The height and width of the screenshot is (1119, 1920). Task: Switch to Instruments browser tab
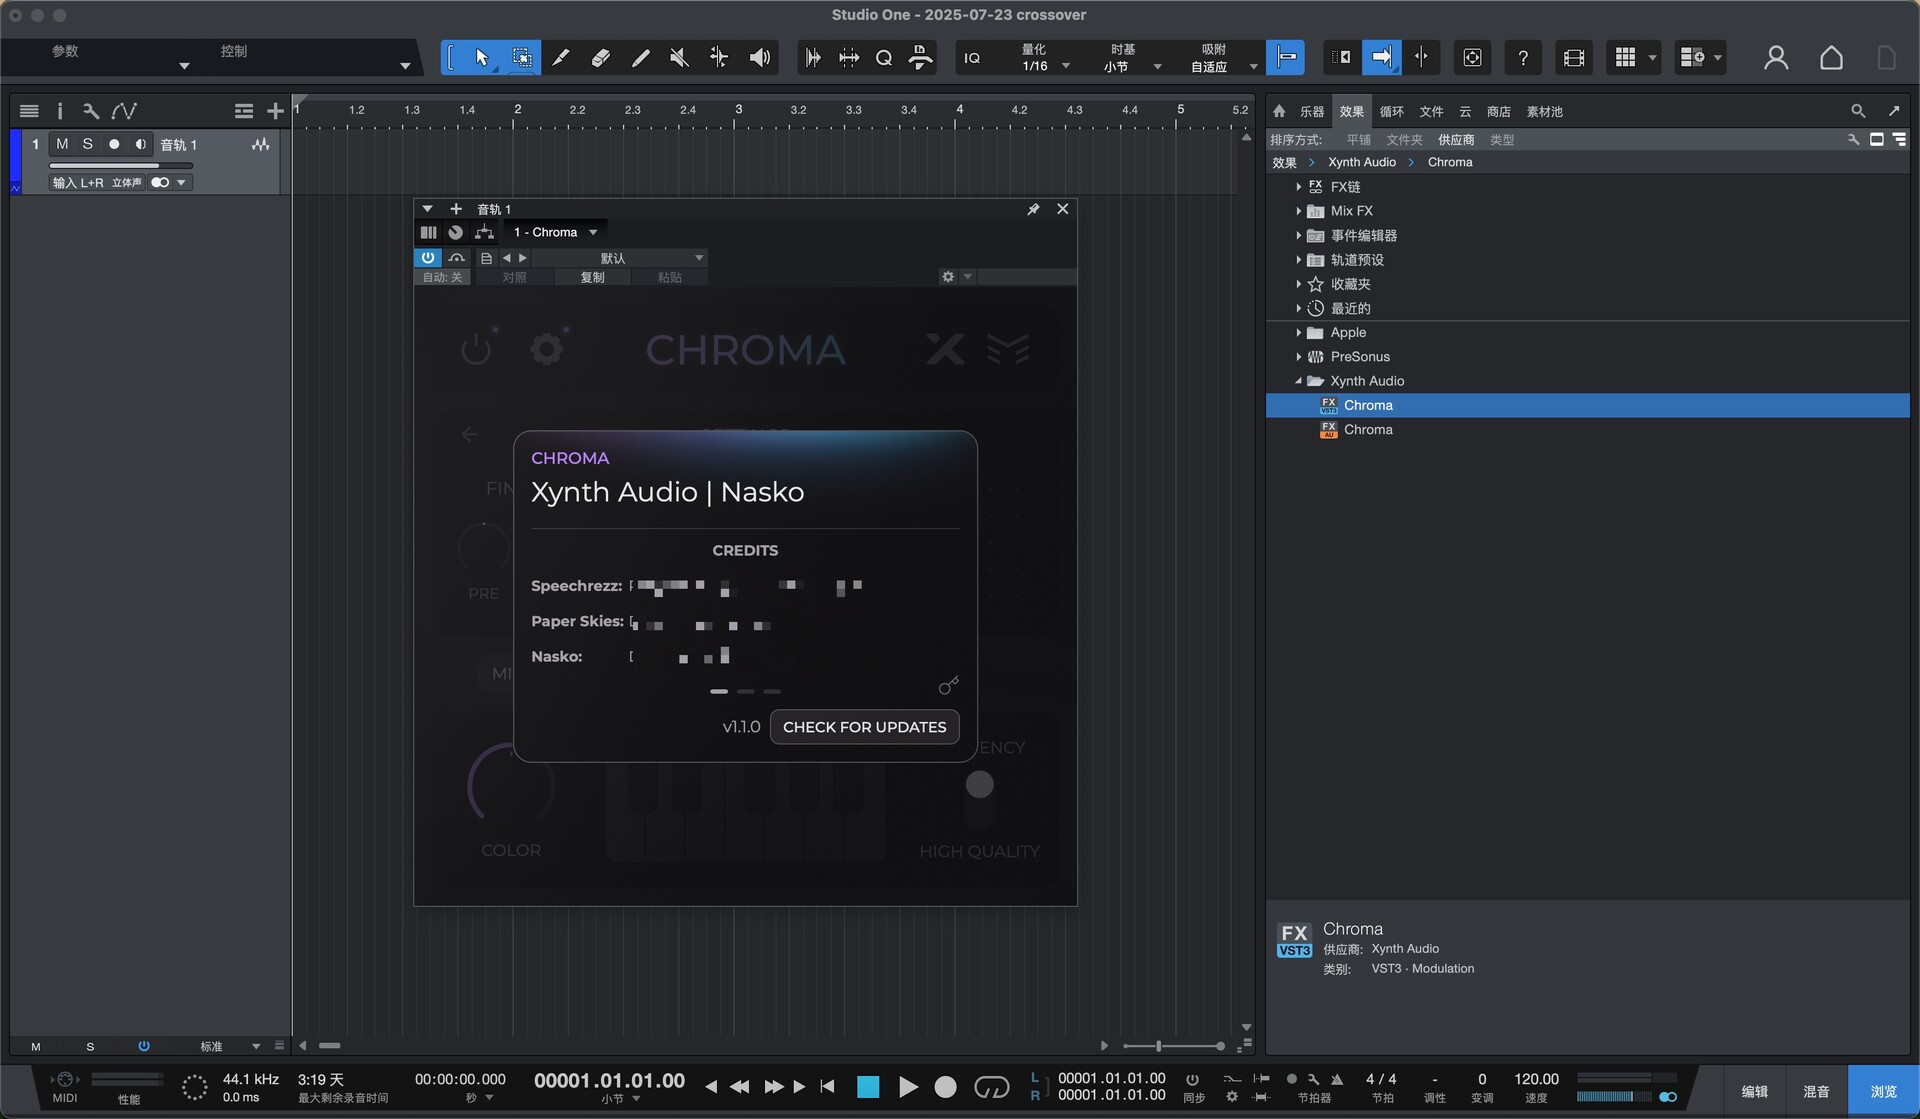(1312, 112)
